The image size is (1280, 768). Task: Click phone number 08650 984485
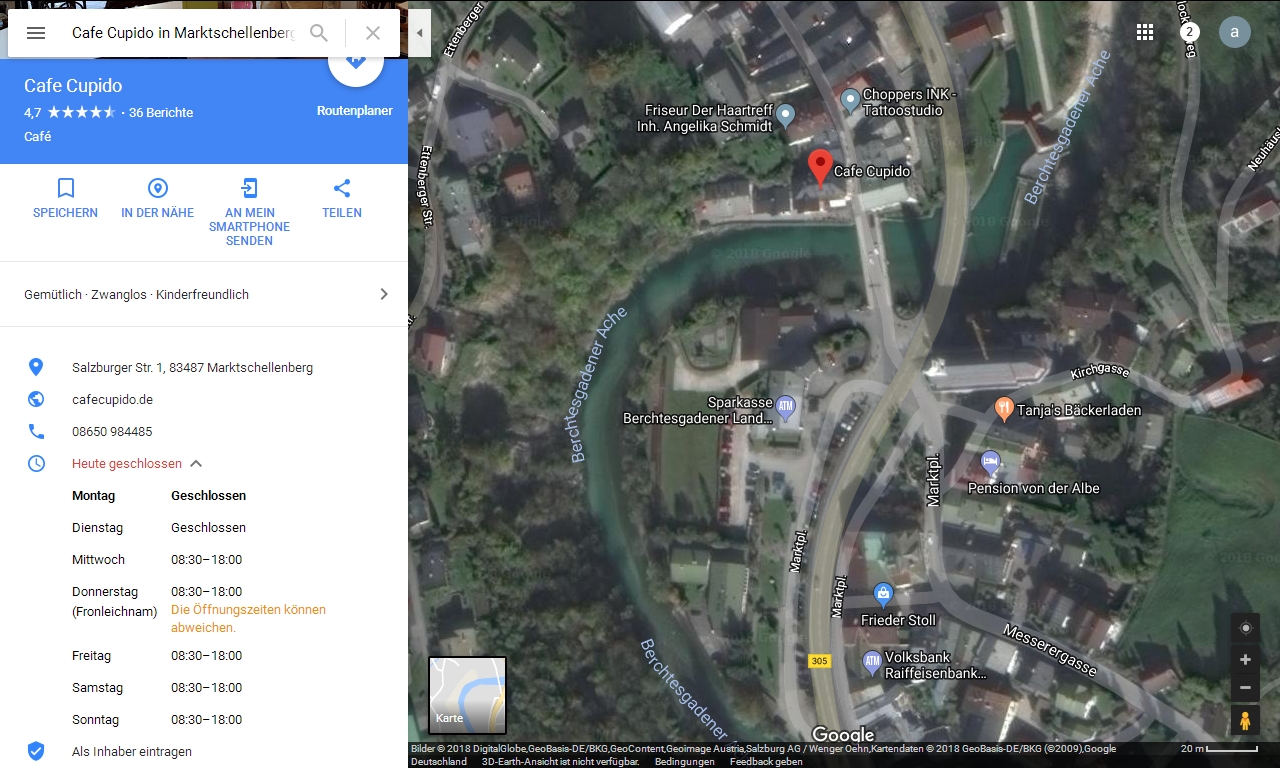112,431
